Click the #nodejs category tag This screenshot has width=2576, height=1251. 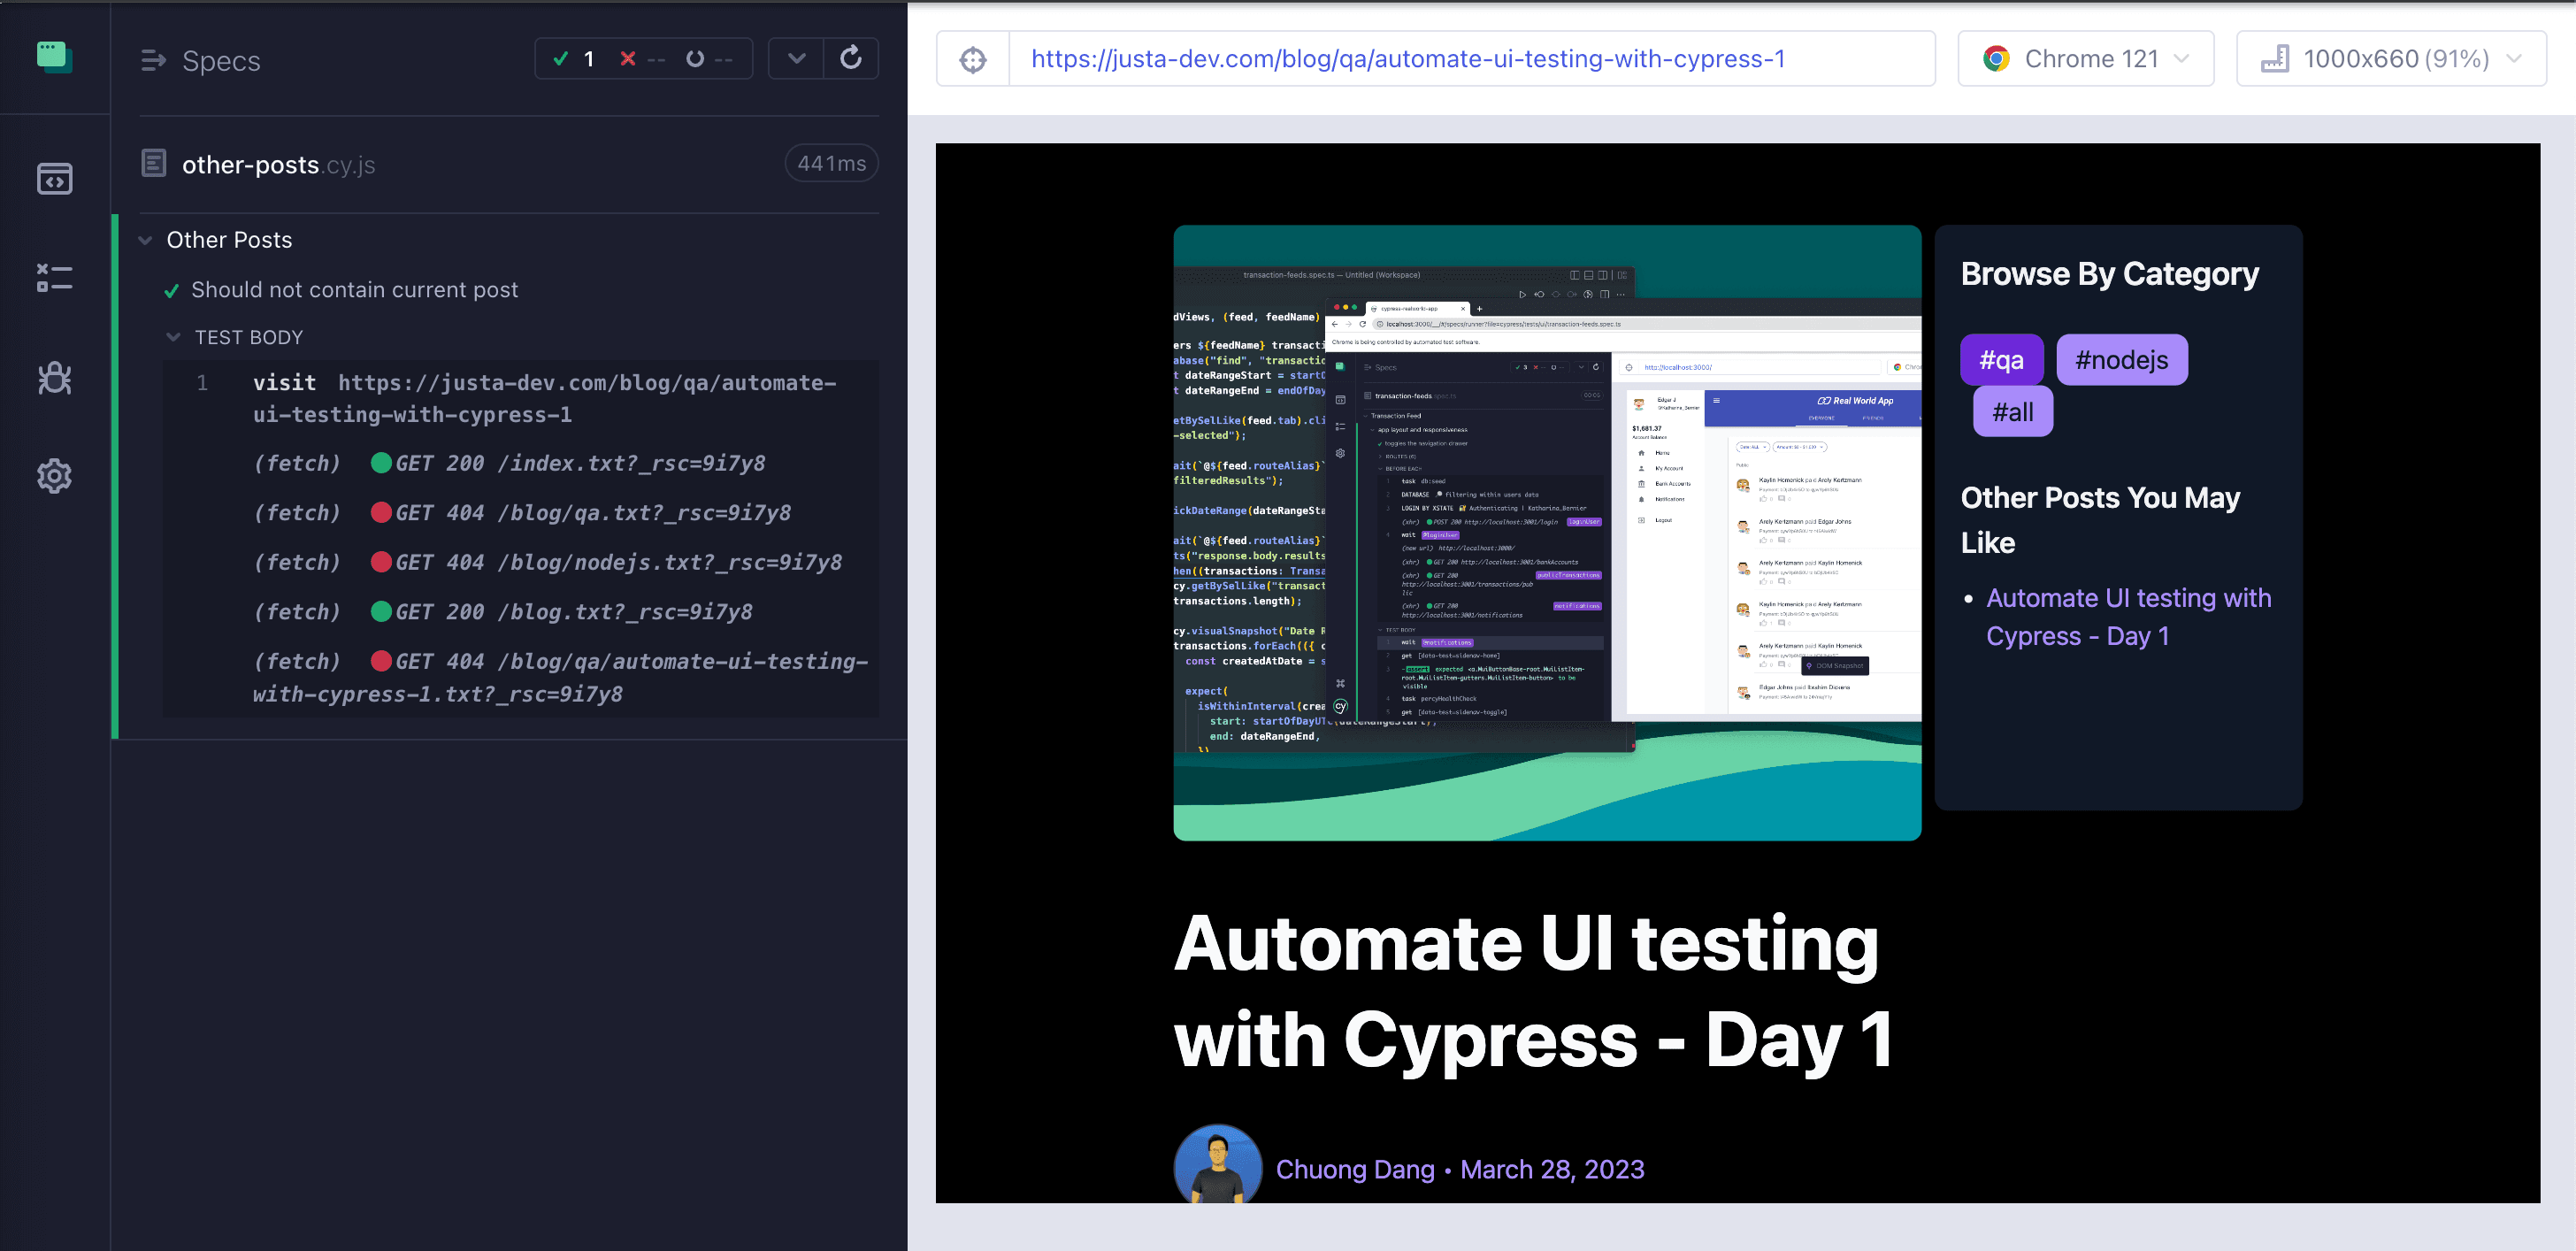[2121, 360]
